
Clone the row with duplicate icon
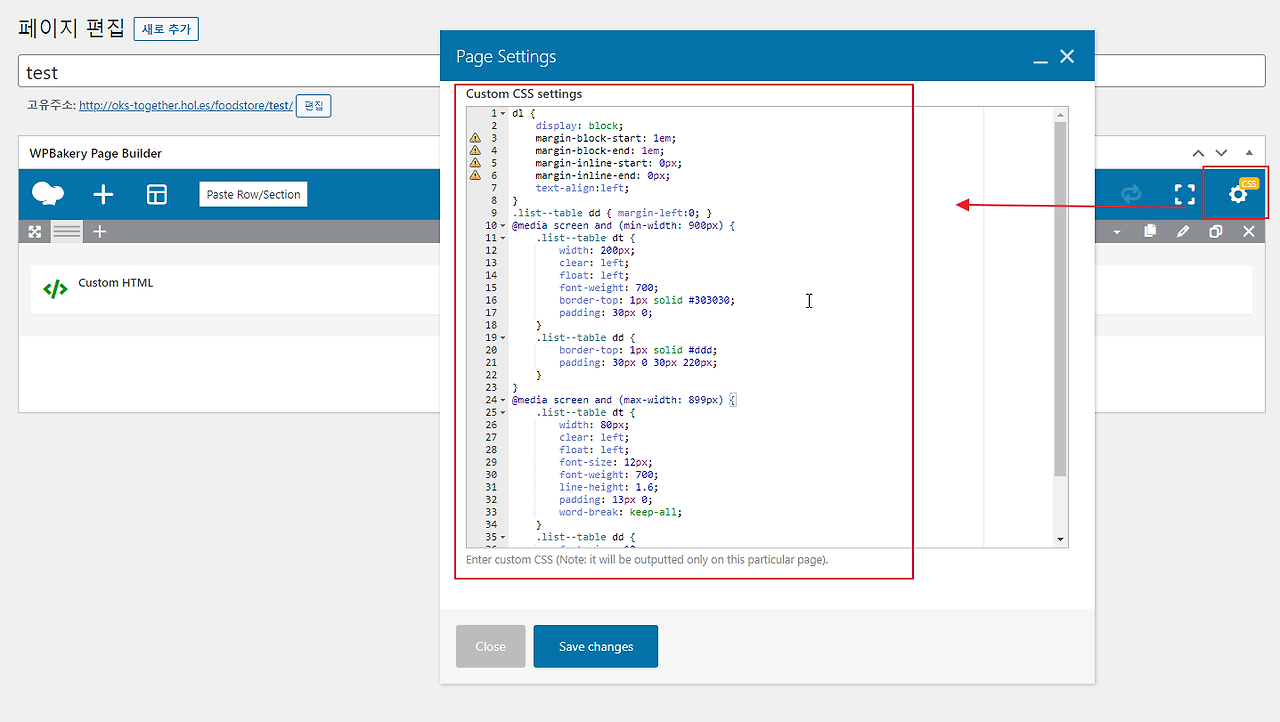tap(1216, 231)
